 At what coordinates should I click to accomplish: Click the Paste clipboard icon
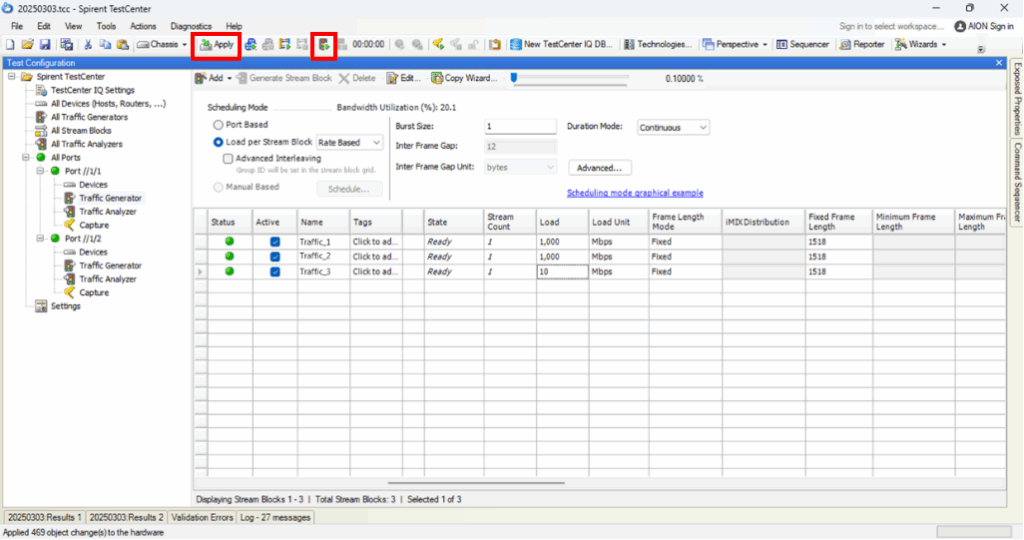click(122, 44)
